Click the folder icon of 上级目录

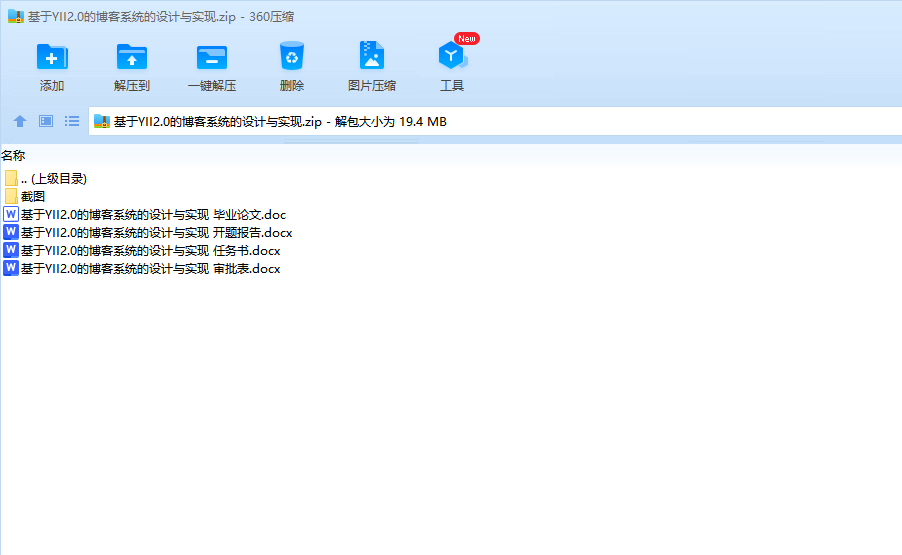point(11,178)
